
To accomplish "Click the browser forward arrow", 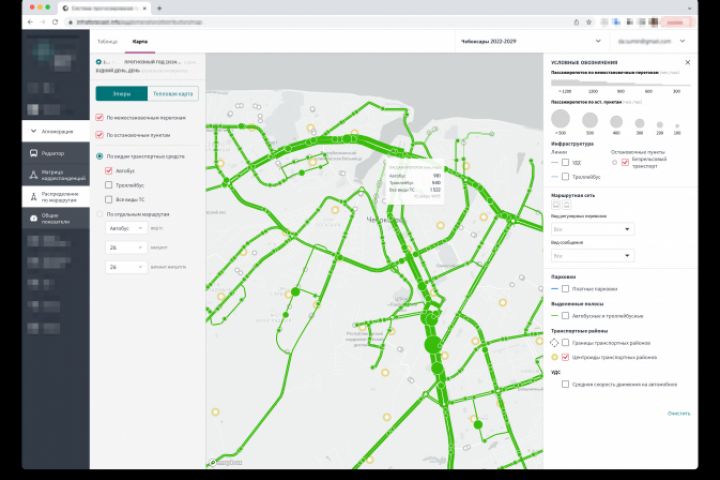I will click(x=42, y=22).
